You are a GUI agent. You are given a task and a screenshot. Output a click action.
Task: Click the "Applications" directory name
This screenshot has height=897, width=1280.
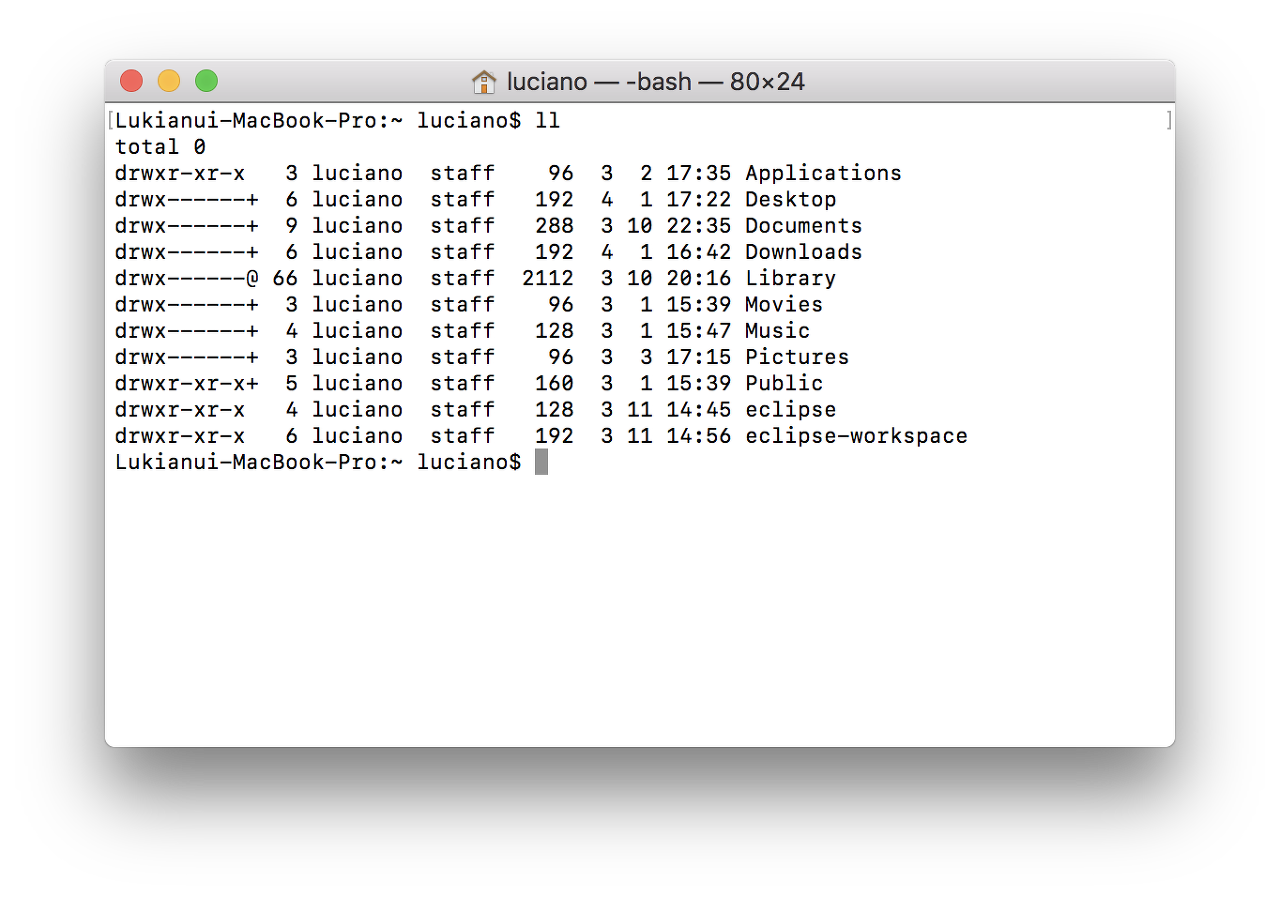point(823,173)
